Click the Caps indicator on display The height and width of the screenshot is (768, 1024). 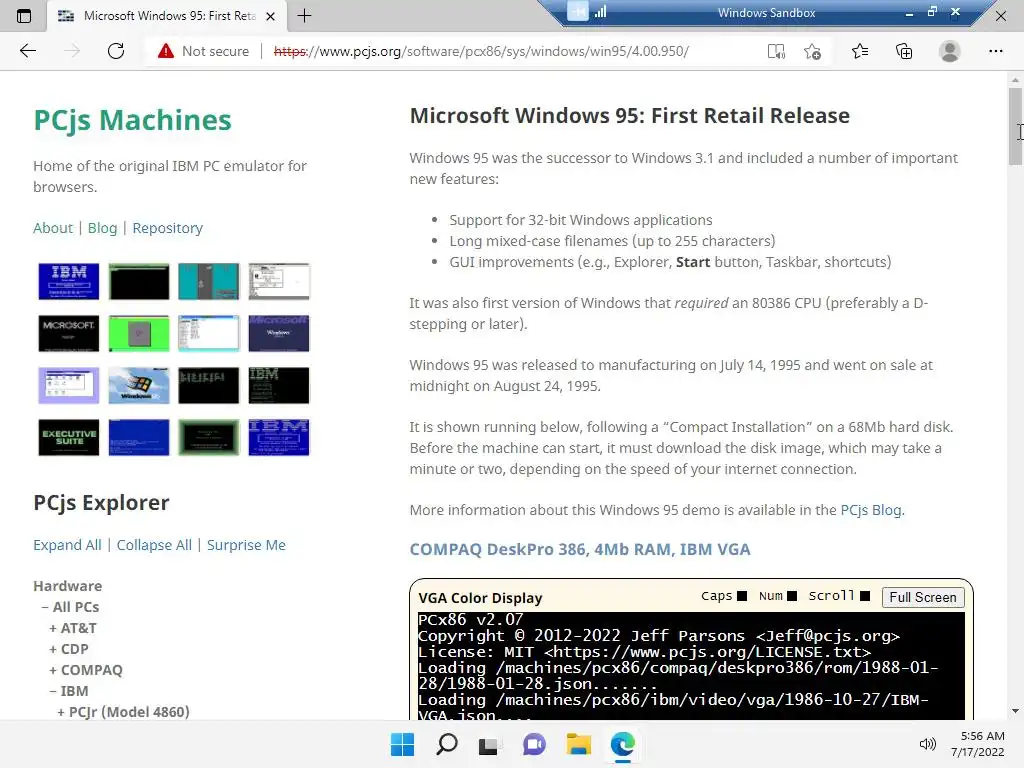click(x=724, y=596)
